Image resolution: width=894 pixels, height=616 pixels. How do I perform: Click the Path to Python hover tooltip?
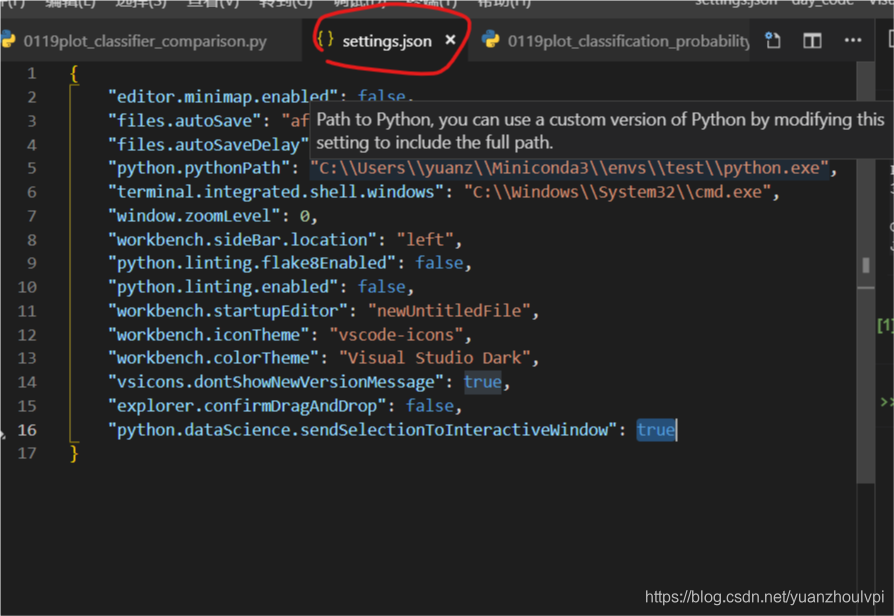click(602, 131)
